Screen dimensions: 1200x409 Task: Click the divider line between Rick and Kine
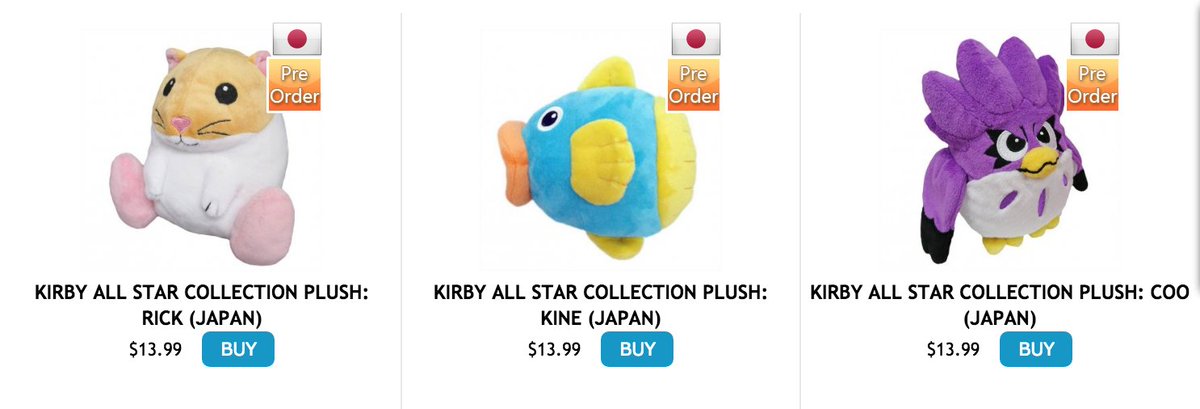tap(401, 210)
